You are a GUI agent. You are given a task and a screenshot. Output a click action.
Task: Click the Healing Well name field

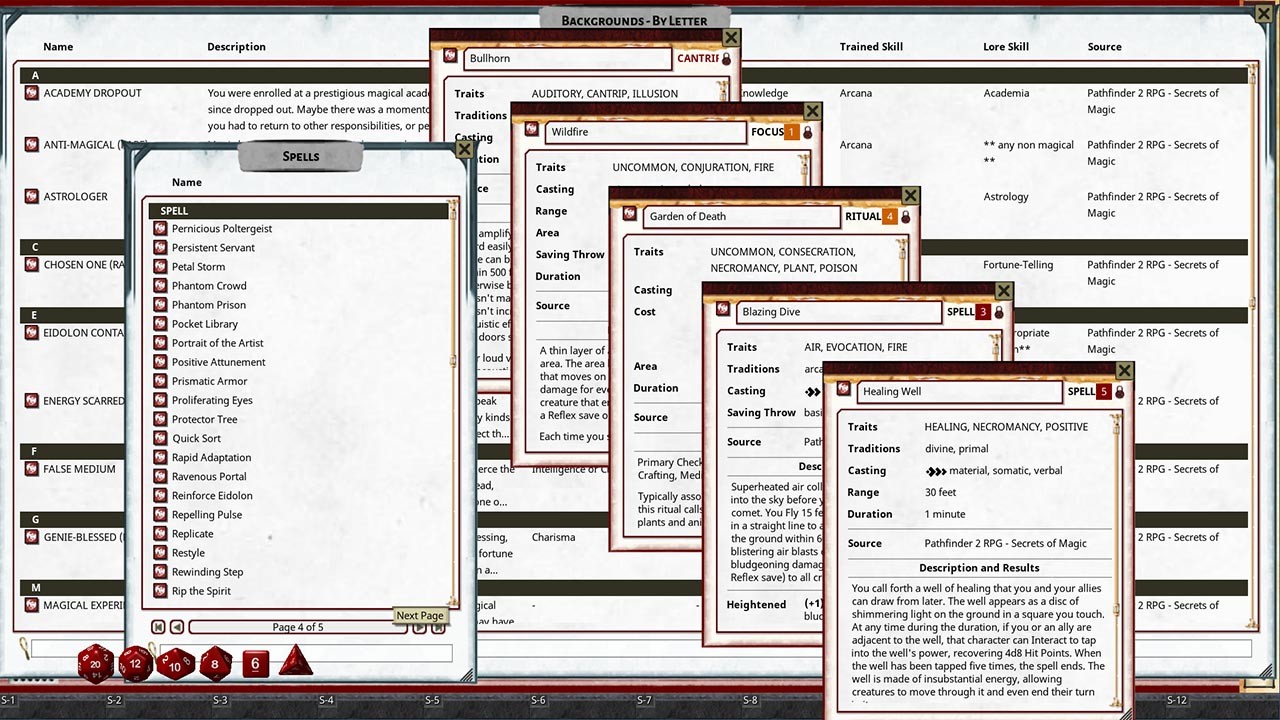958,391
